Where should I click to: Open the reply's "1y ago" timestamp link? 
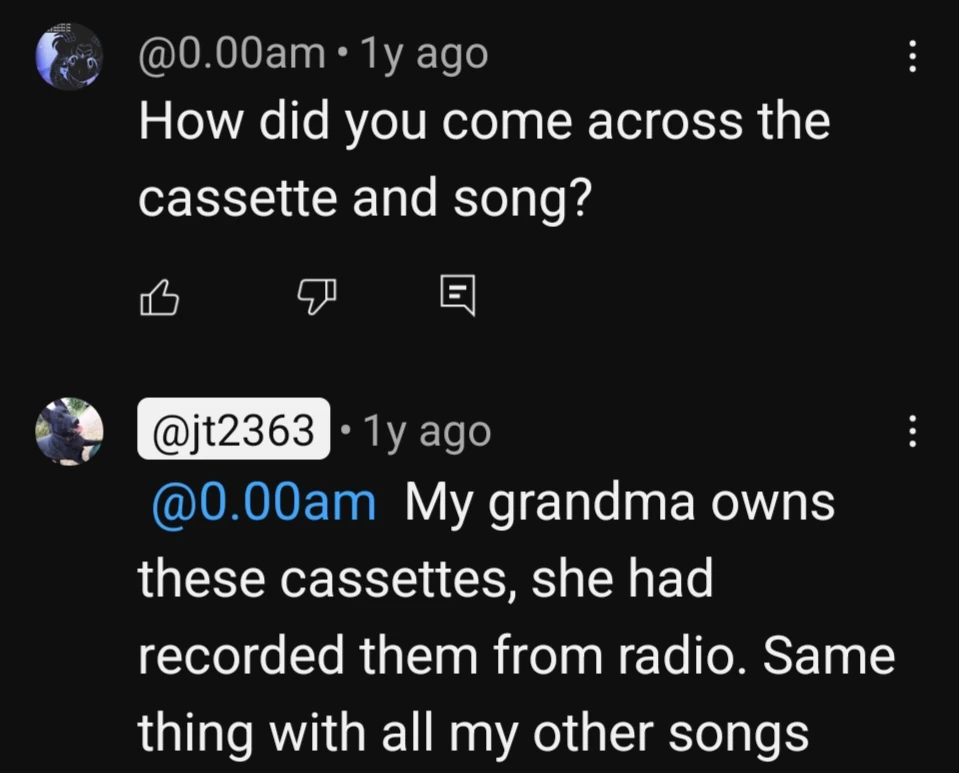(x=427, y=431)
